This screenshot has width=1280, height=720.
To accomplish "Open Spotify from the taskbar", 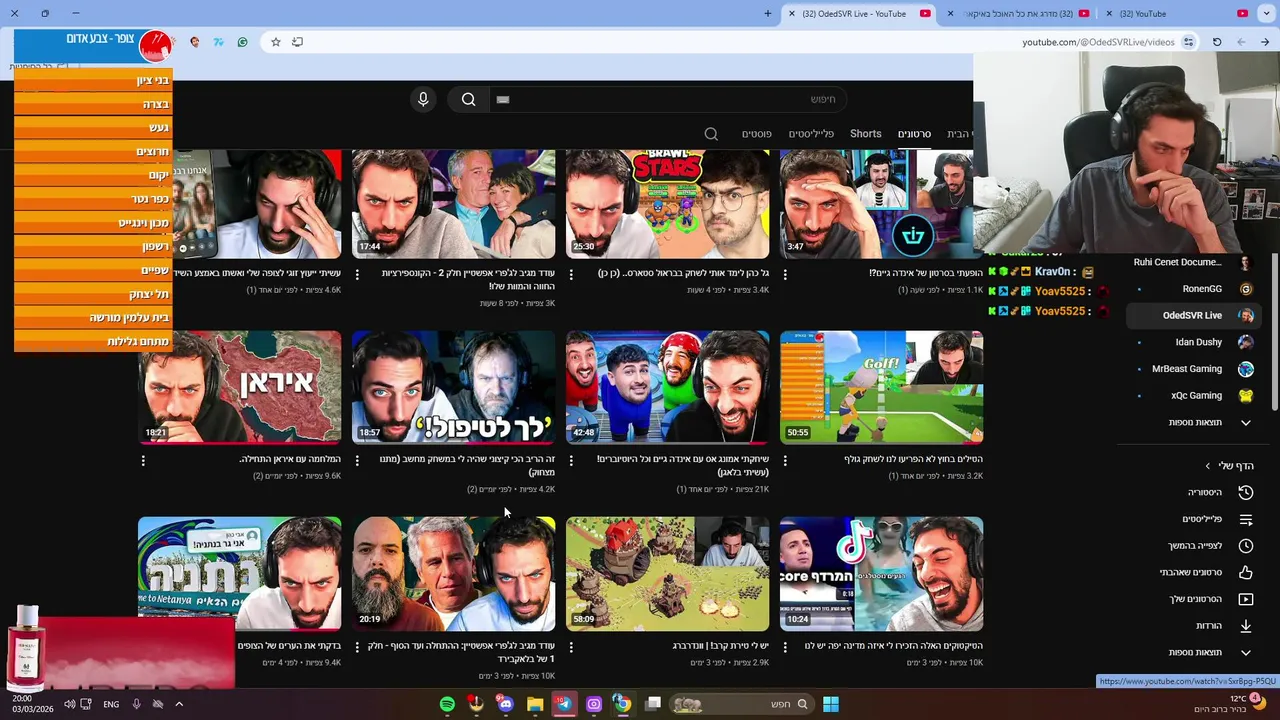I will pos(447,704).
